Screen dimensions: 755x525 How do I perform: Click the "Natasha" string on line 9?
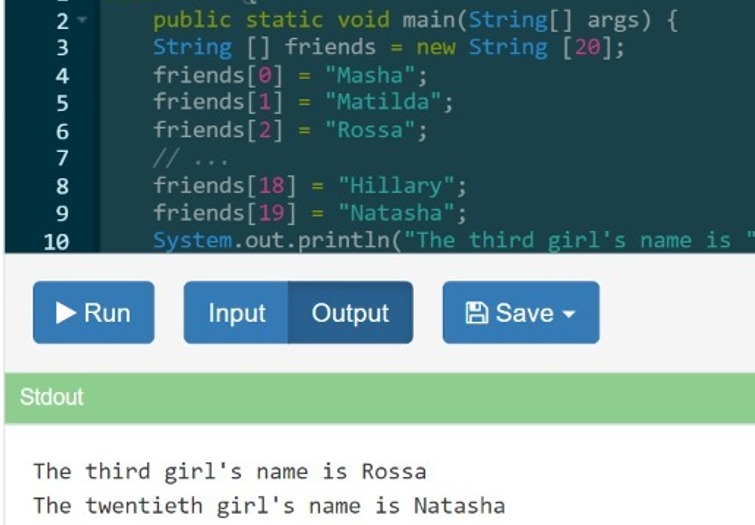[x=402, y=213]
